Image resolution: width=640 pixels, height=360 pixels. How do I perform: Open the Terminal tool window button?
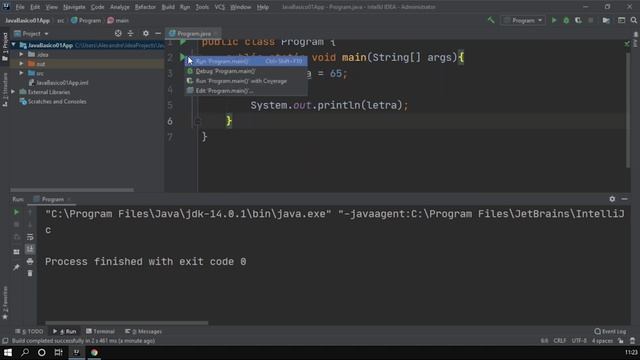click(x=100, y=331)
